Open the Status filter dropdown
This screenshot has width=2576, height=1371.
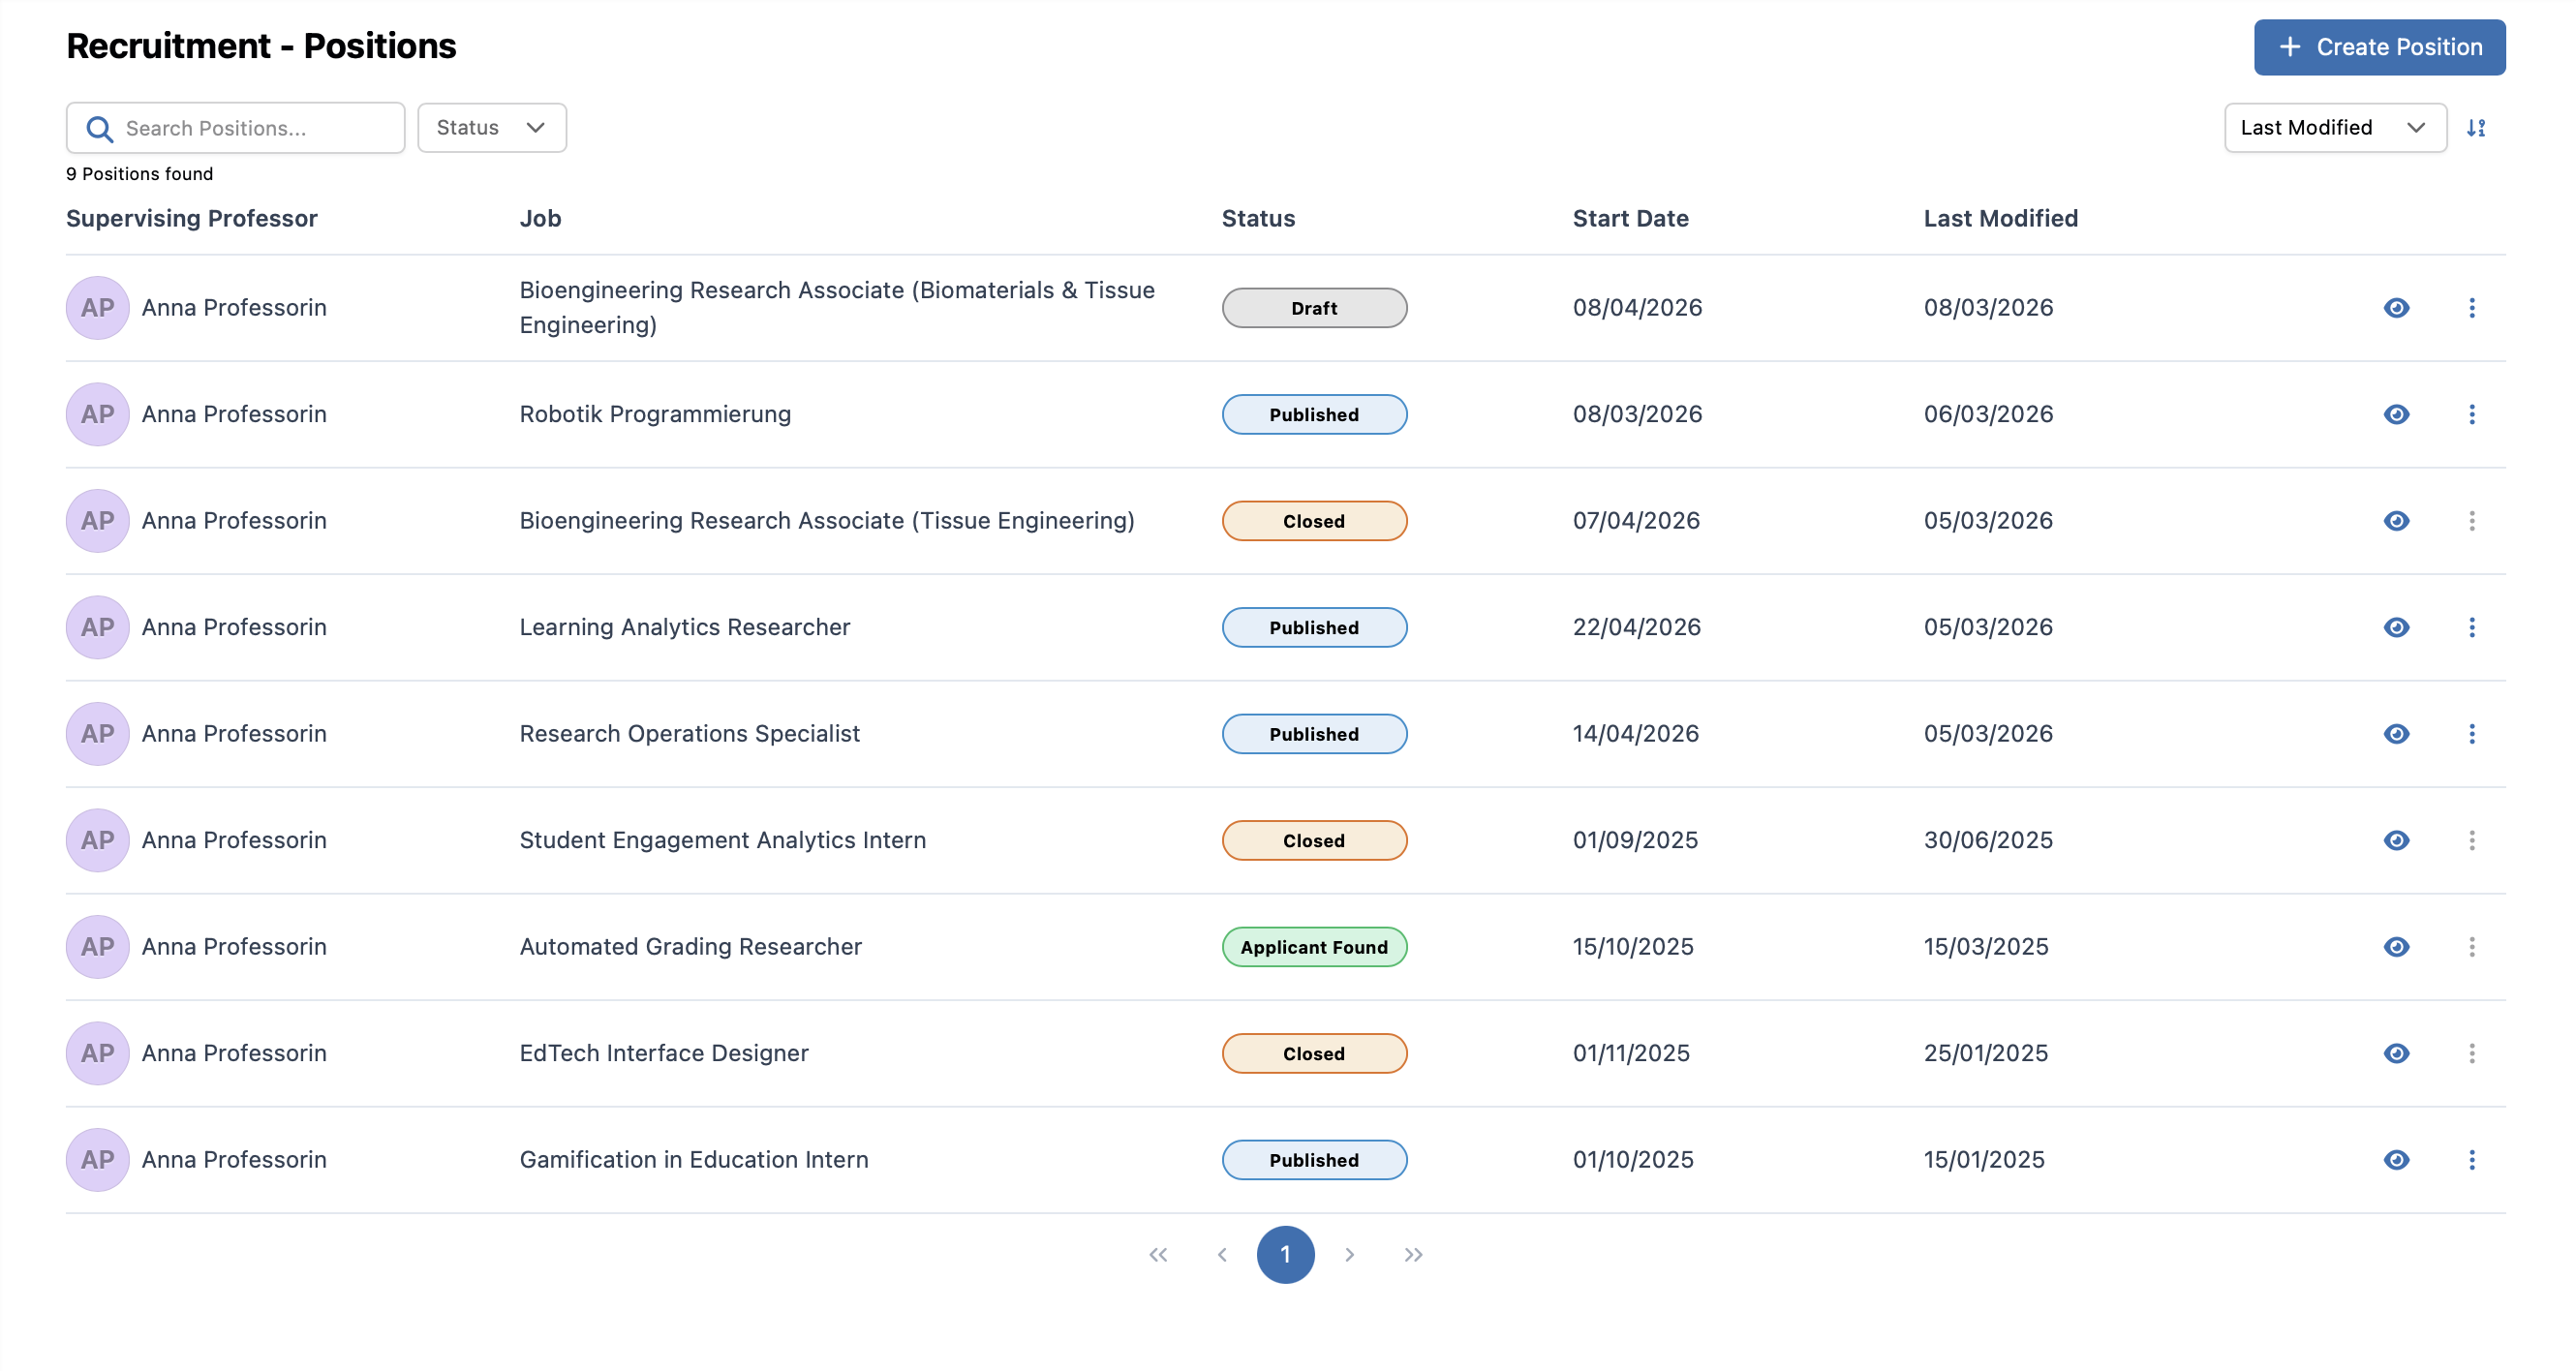coord(491,127)
